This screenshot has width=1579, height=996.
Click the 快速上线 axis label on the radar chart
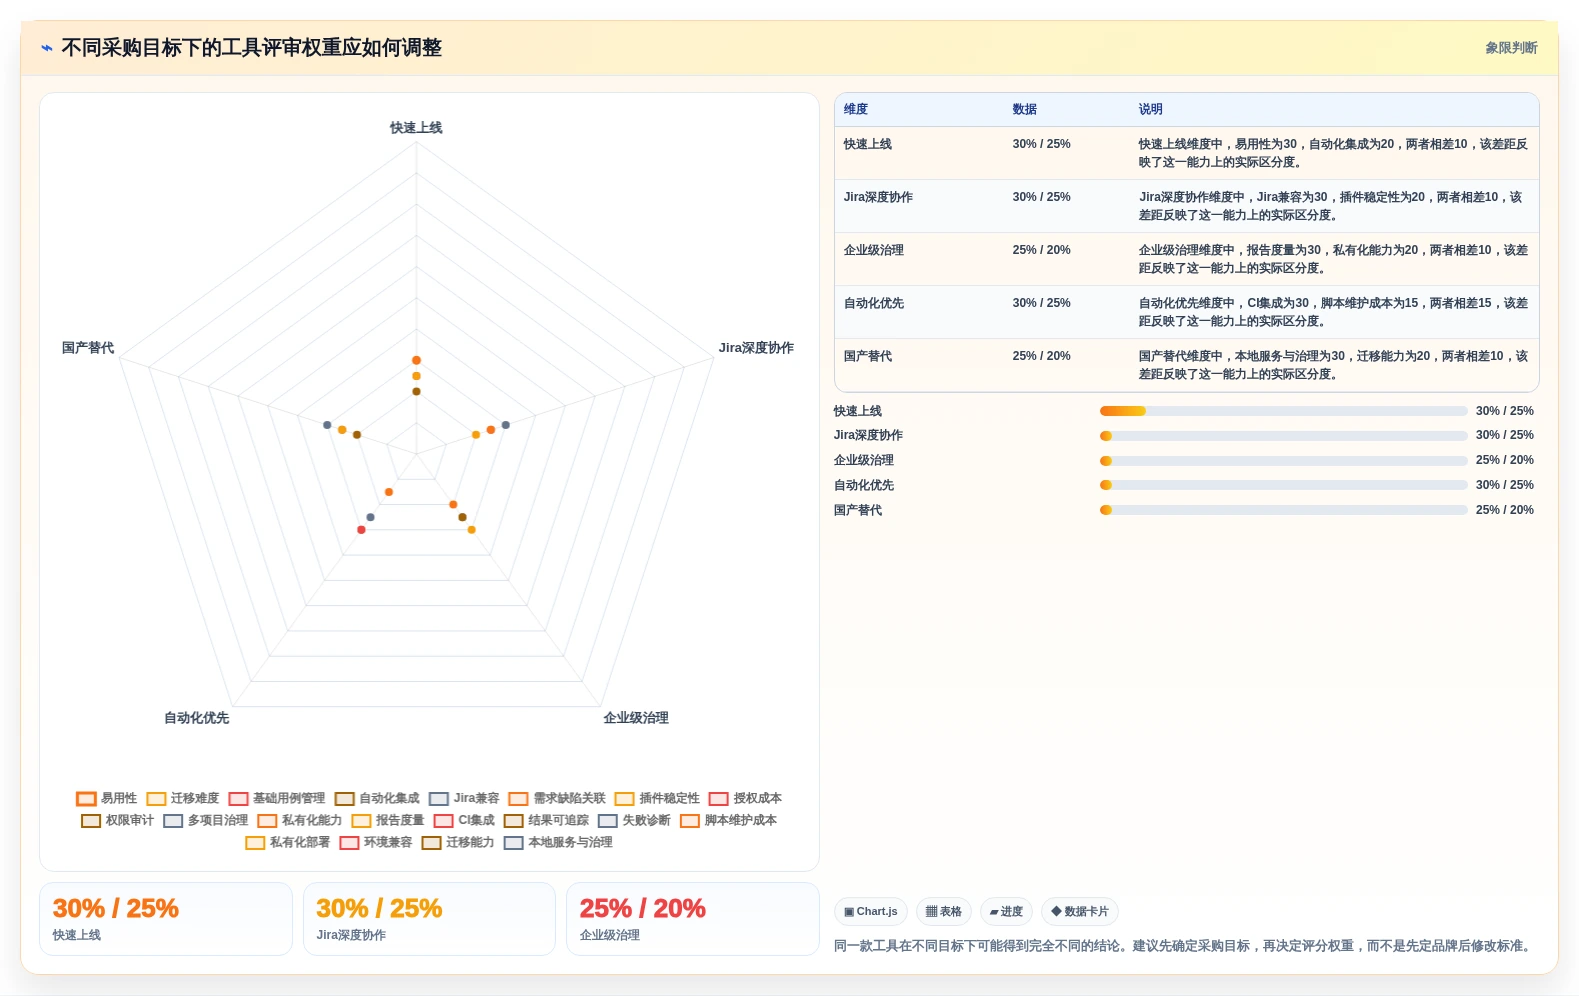click(416, 128)
